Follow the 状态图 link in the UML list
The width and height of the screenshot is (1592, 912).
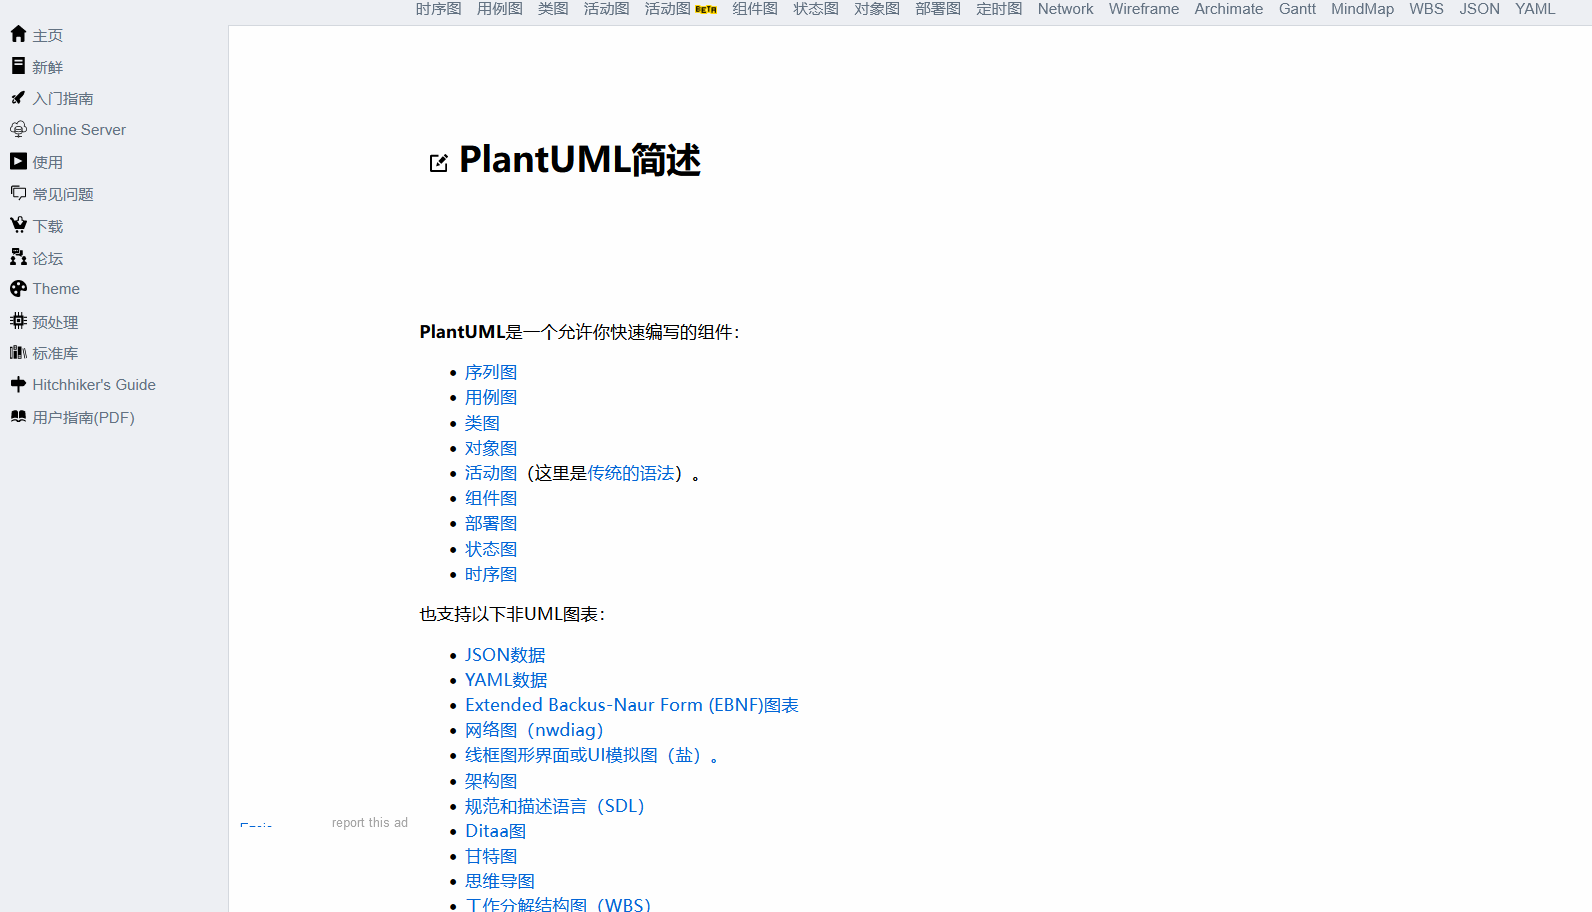click(x=491, y=549)
